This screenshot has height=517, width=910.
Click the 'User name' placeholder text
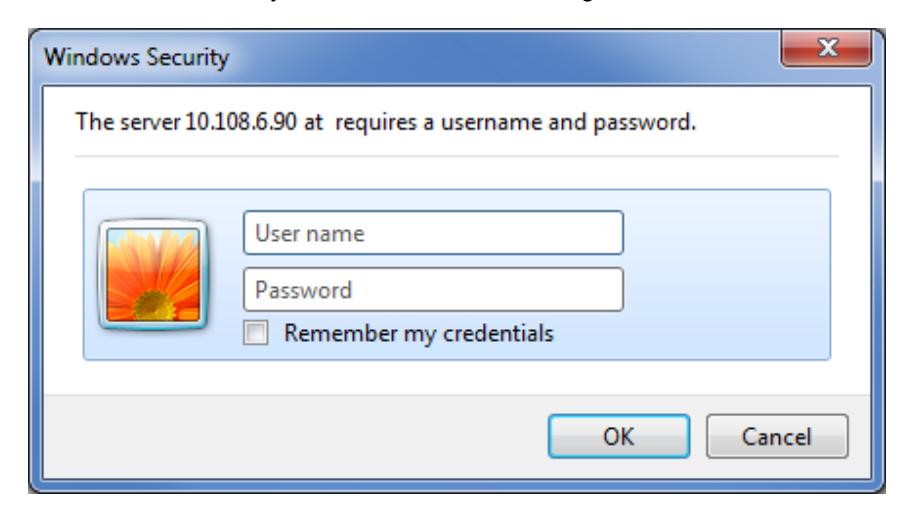click(x=310, y=233)
